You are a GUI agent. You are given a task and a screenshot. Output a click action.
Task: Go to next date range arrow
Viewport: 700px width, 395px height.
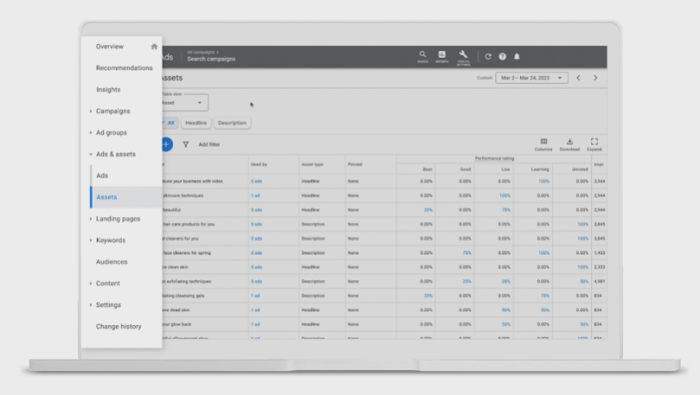point(595,78)
